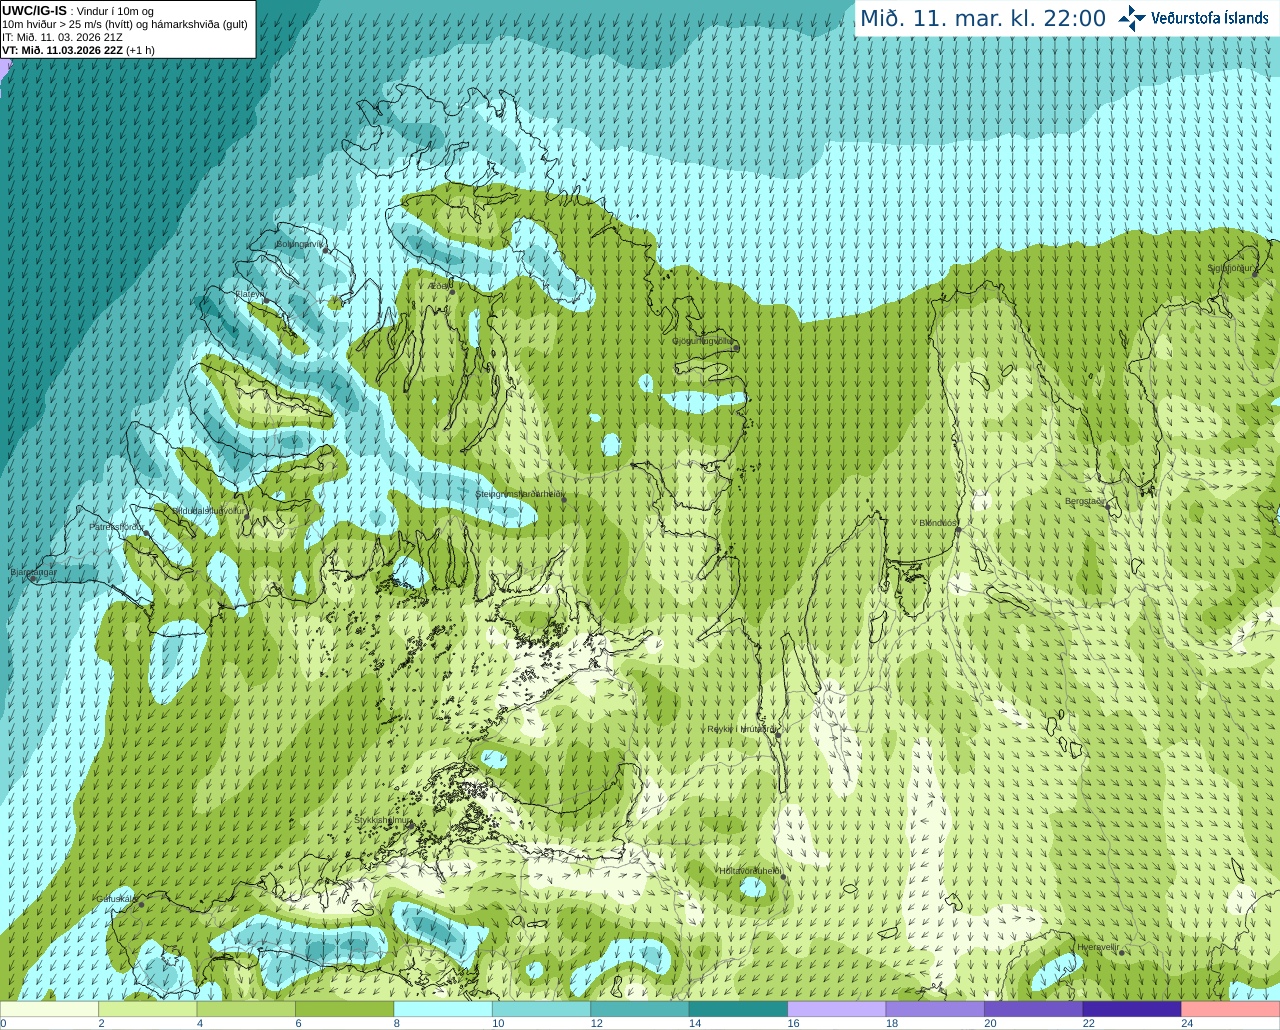Select the Patreksfjörður station marker

pos(147,533)
